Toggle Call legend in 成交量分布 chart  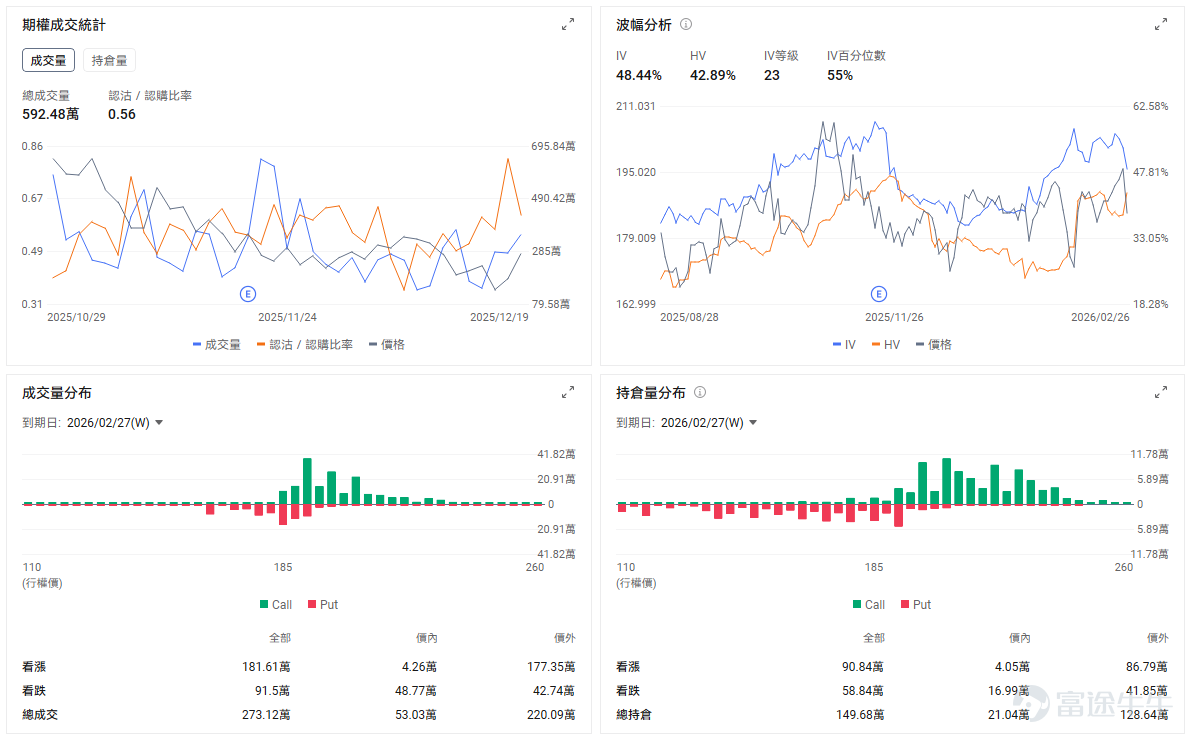[x=276, y=605]
